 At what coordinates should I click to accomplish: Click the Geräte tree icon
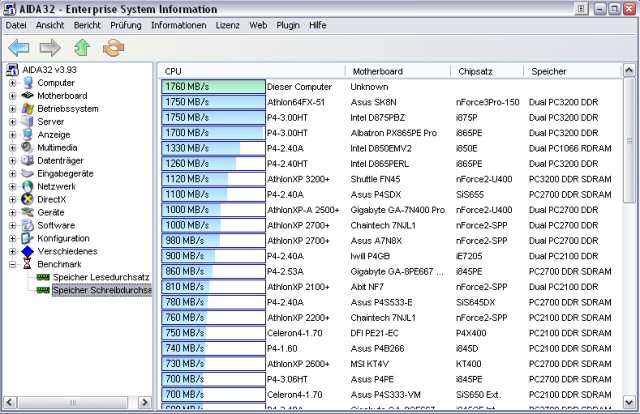point(28,212)
